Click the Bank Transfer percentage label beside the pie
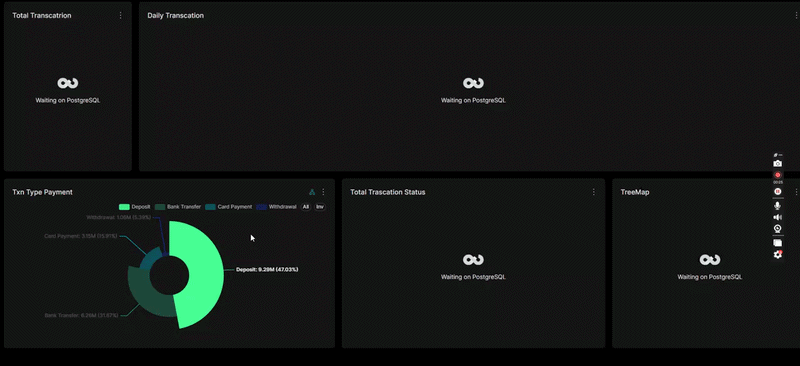The width and height of the screenshot is (800, 366). coord(82,315)
